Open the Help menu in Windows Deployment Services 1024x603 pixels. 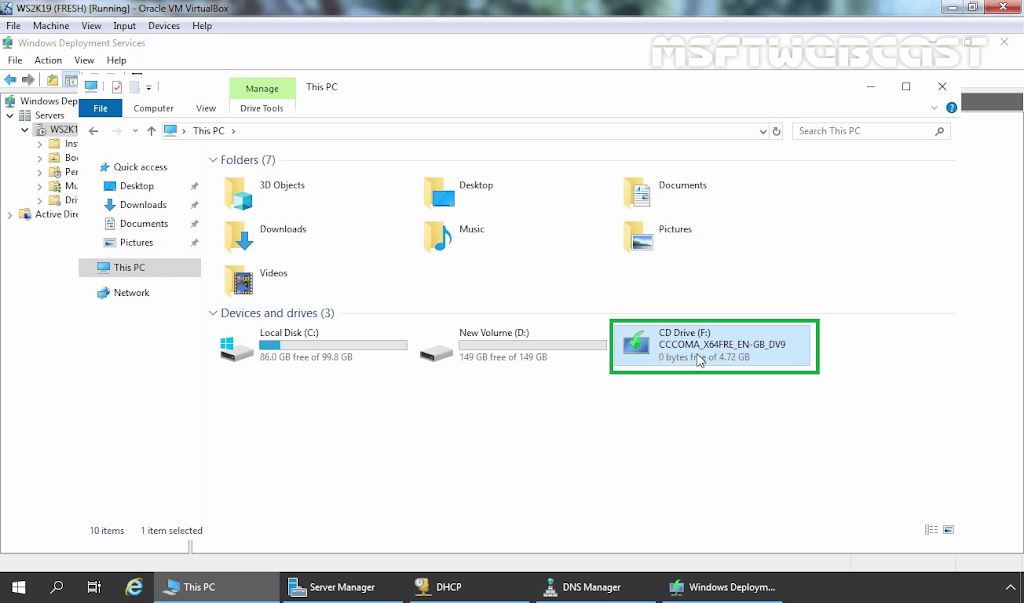(x=116, y=60)
